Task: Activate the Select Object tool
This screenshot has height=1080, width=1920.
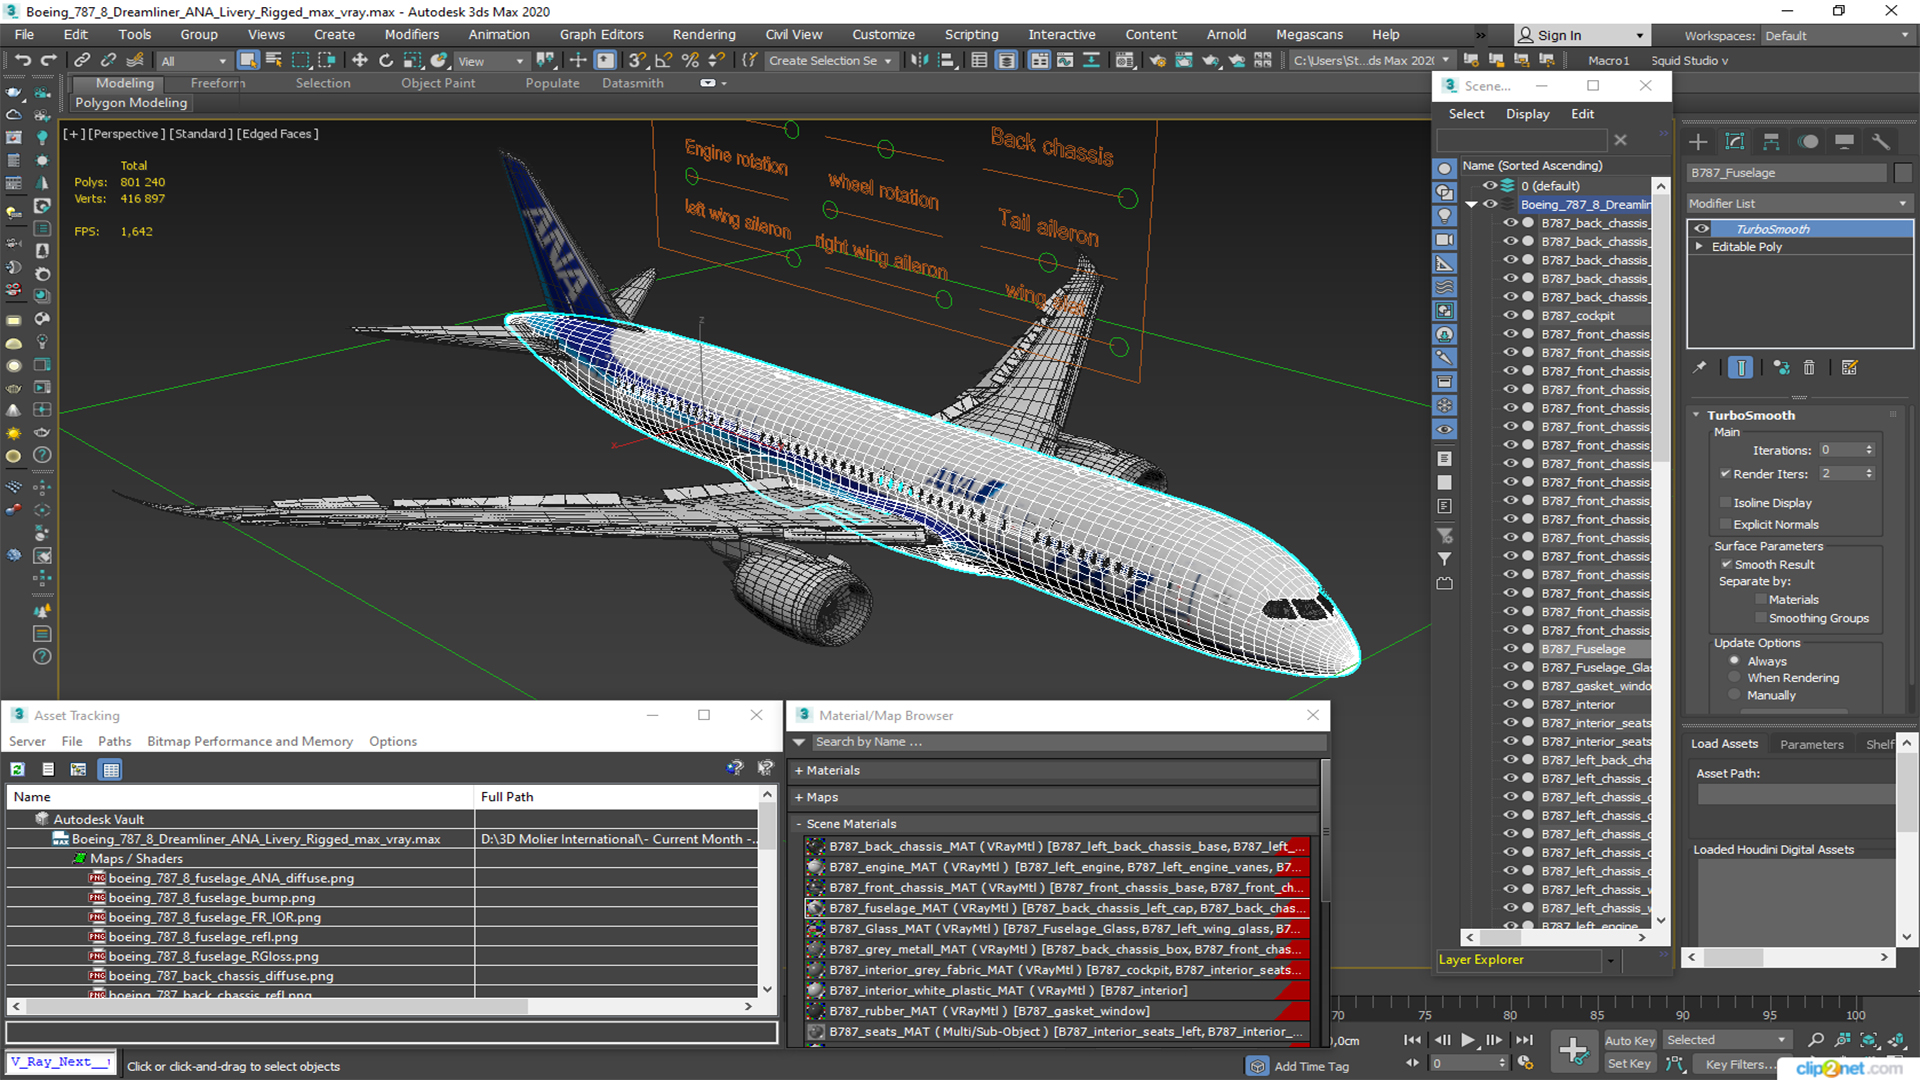Action: point(248,61)
